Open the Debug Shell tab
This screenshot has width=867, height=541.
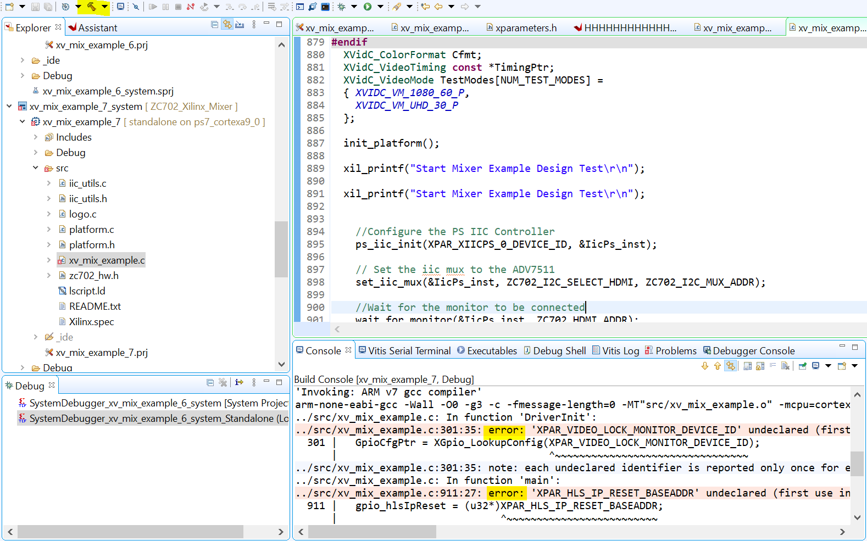pyautogui.click(x=555, y=351)
